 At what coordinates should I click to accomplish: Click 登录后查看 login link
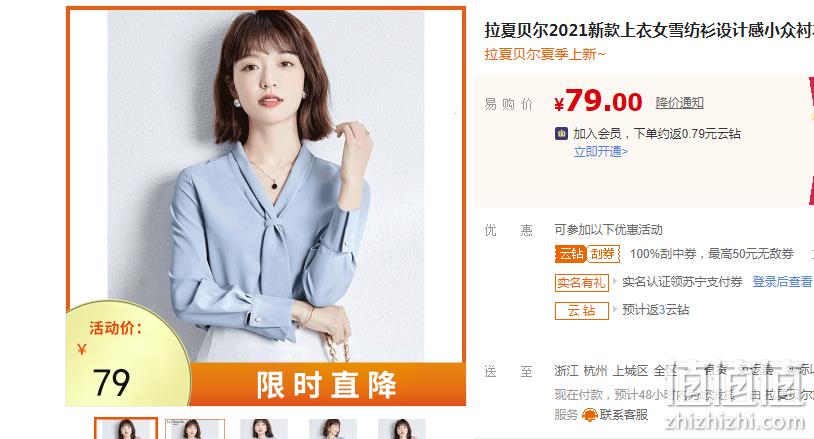782,282
